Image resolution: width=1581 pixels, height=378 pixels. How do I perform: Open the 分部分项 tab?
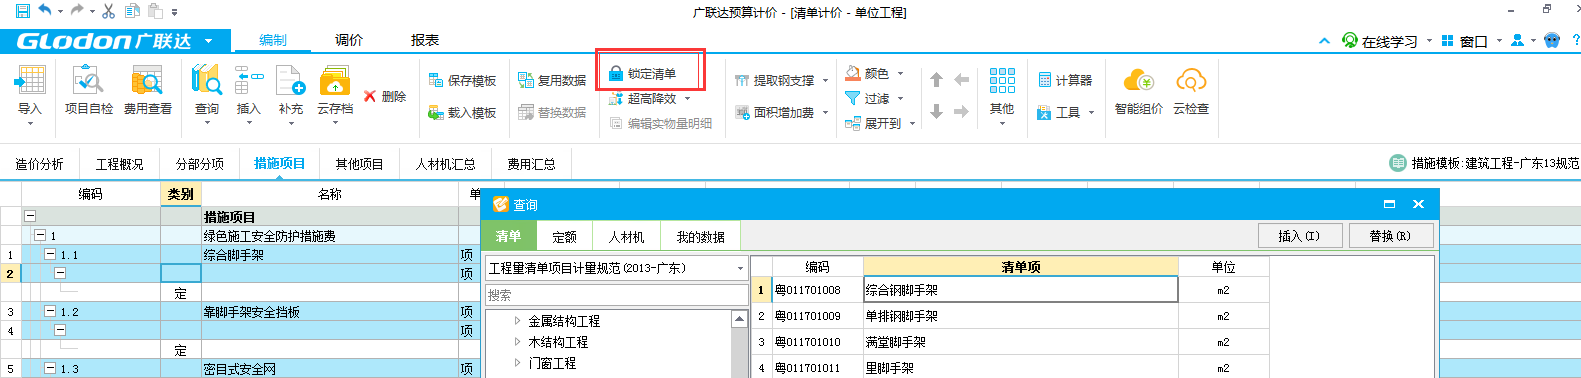pyautogui.click(x=200, y=164)
